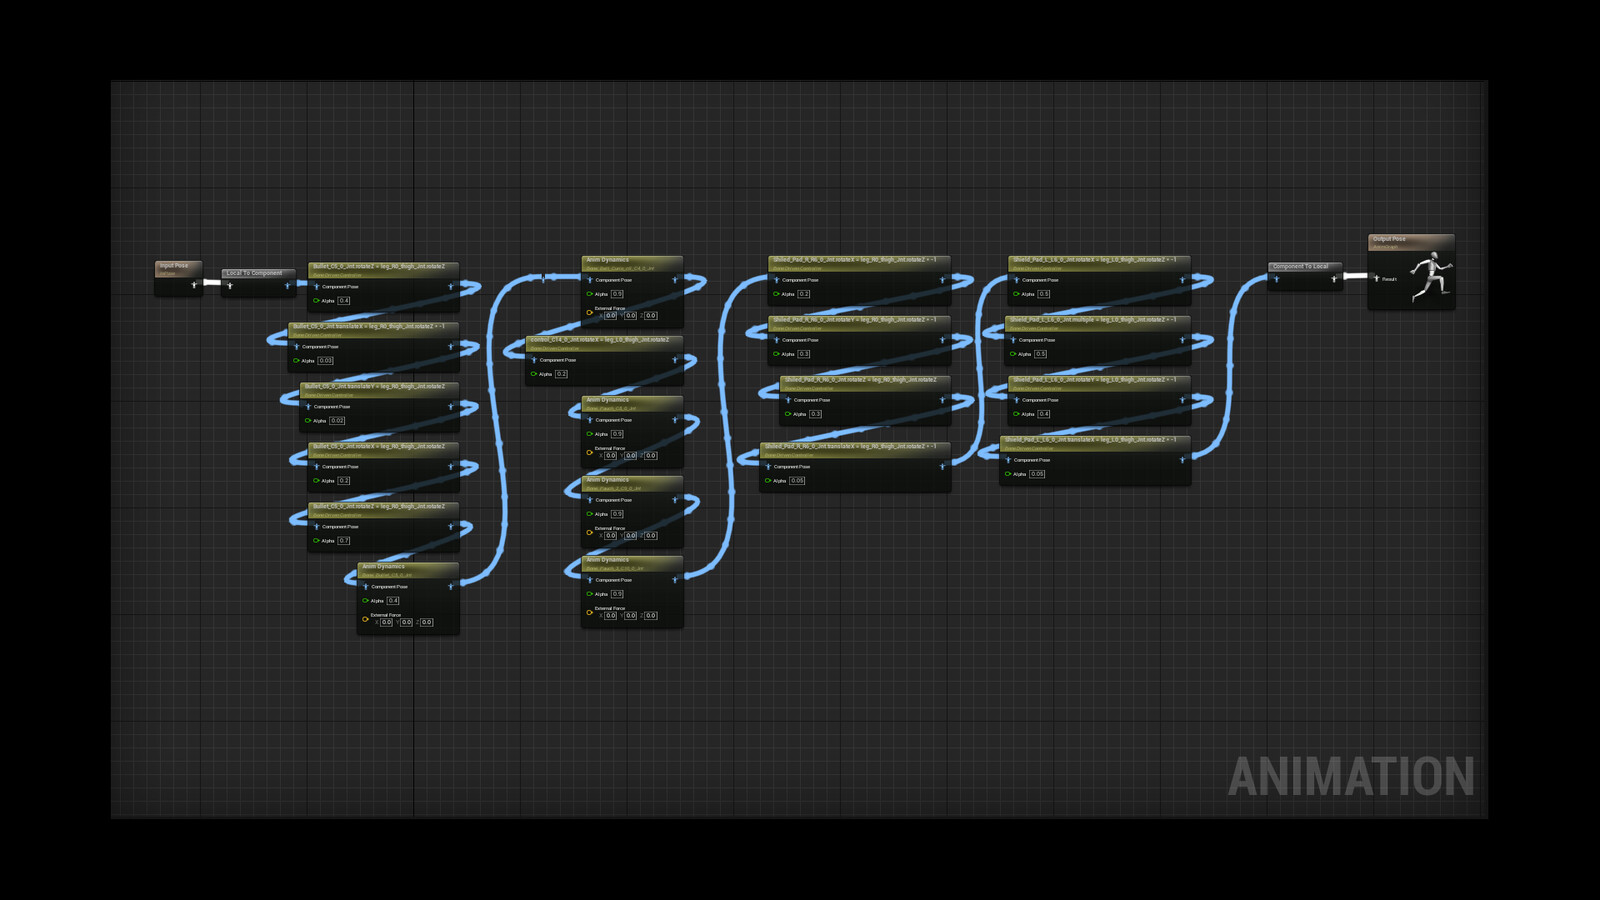Click the output pose pin of Component To Local node
1600x900 pixels.
pos(1333,279)
